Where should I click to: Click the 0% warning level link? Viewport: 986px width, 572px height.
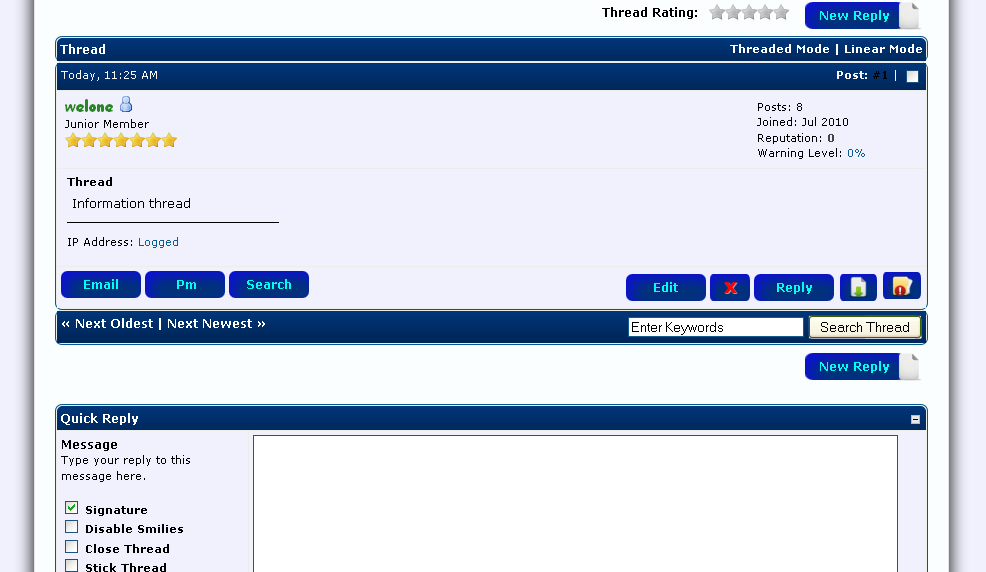pos(856,153)
